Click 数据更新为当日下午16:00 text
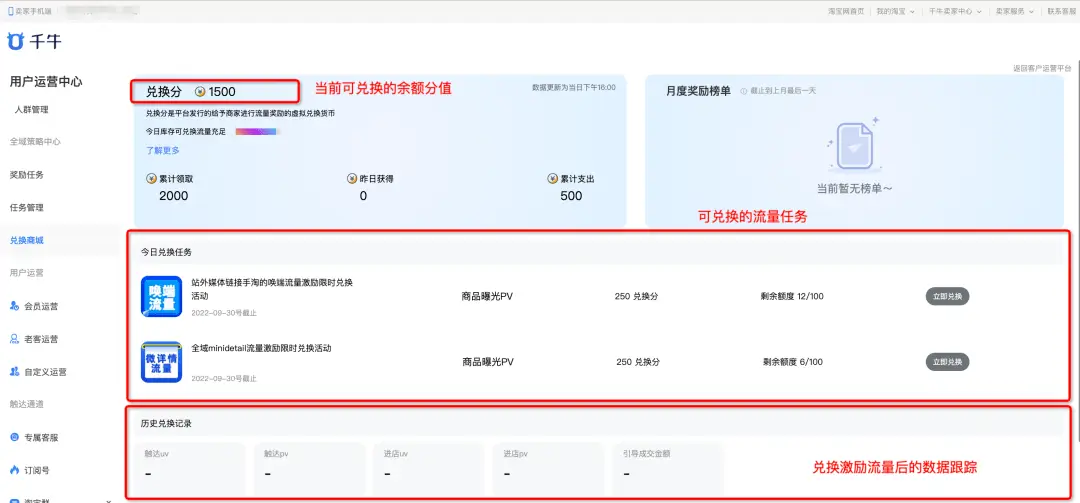 click(574, 88)
